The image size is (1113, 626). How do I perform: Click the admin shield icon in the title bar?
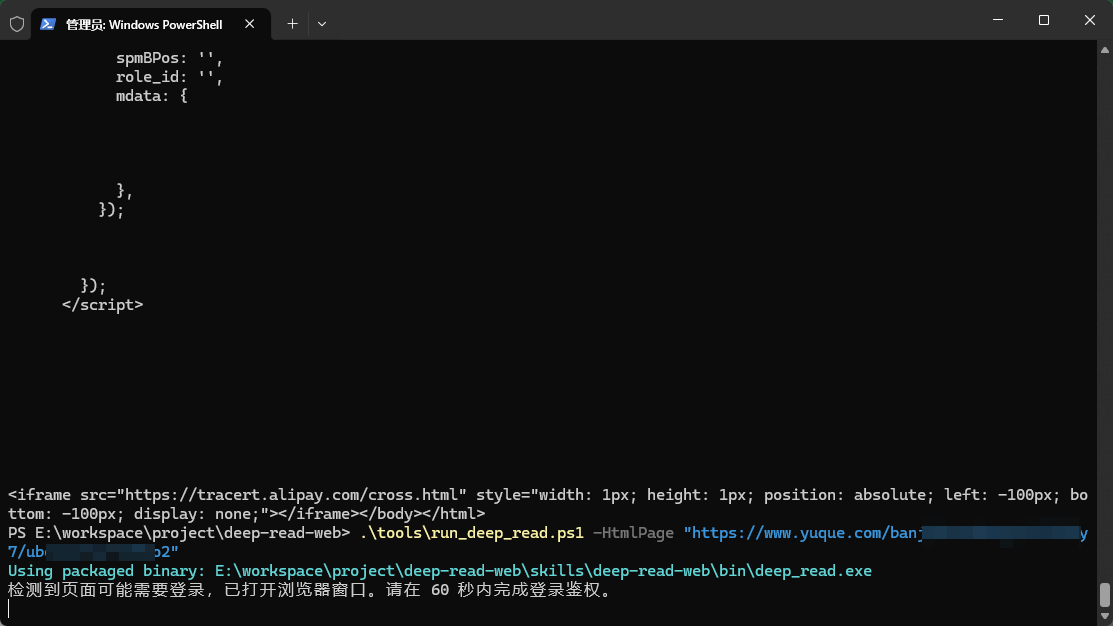point(17,24)
